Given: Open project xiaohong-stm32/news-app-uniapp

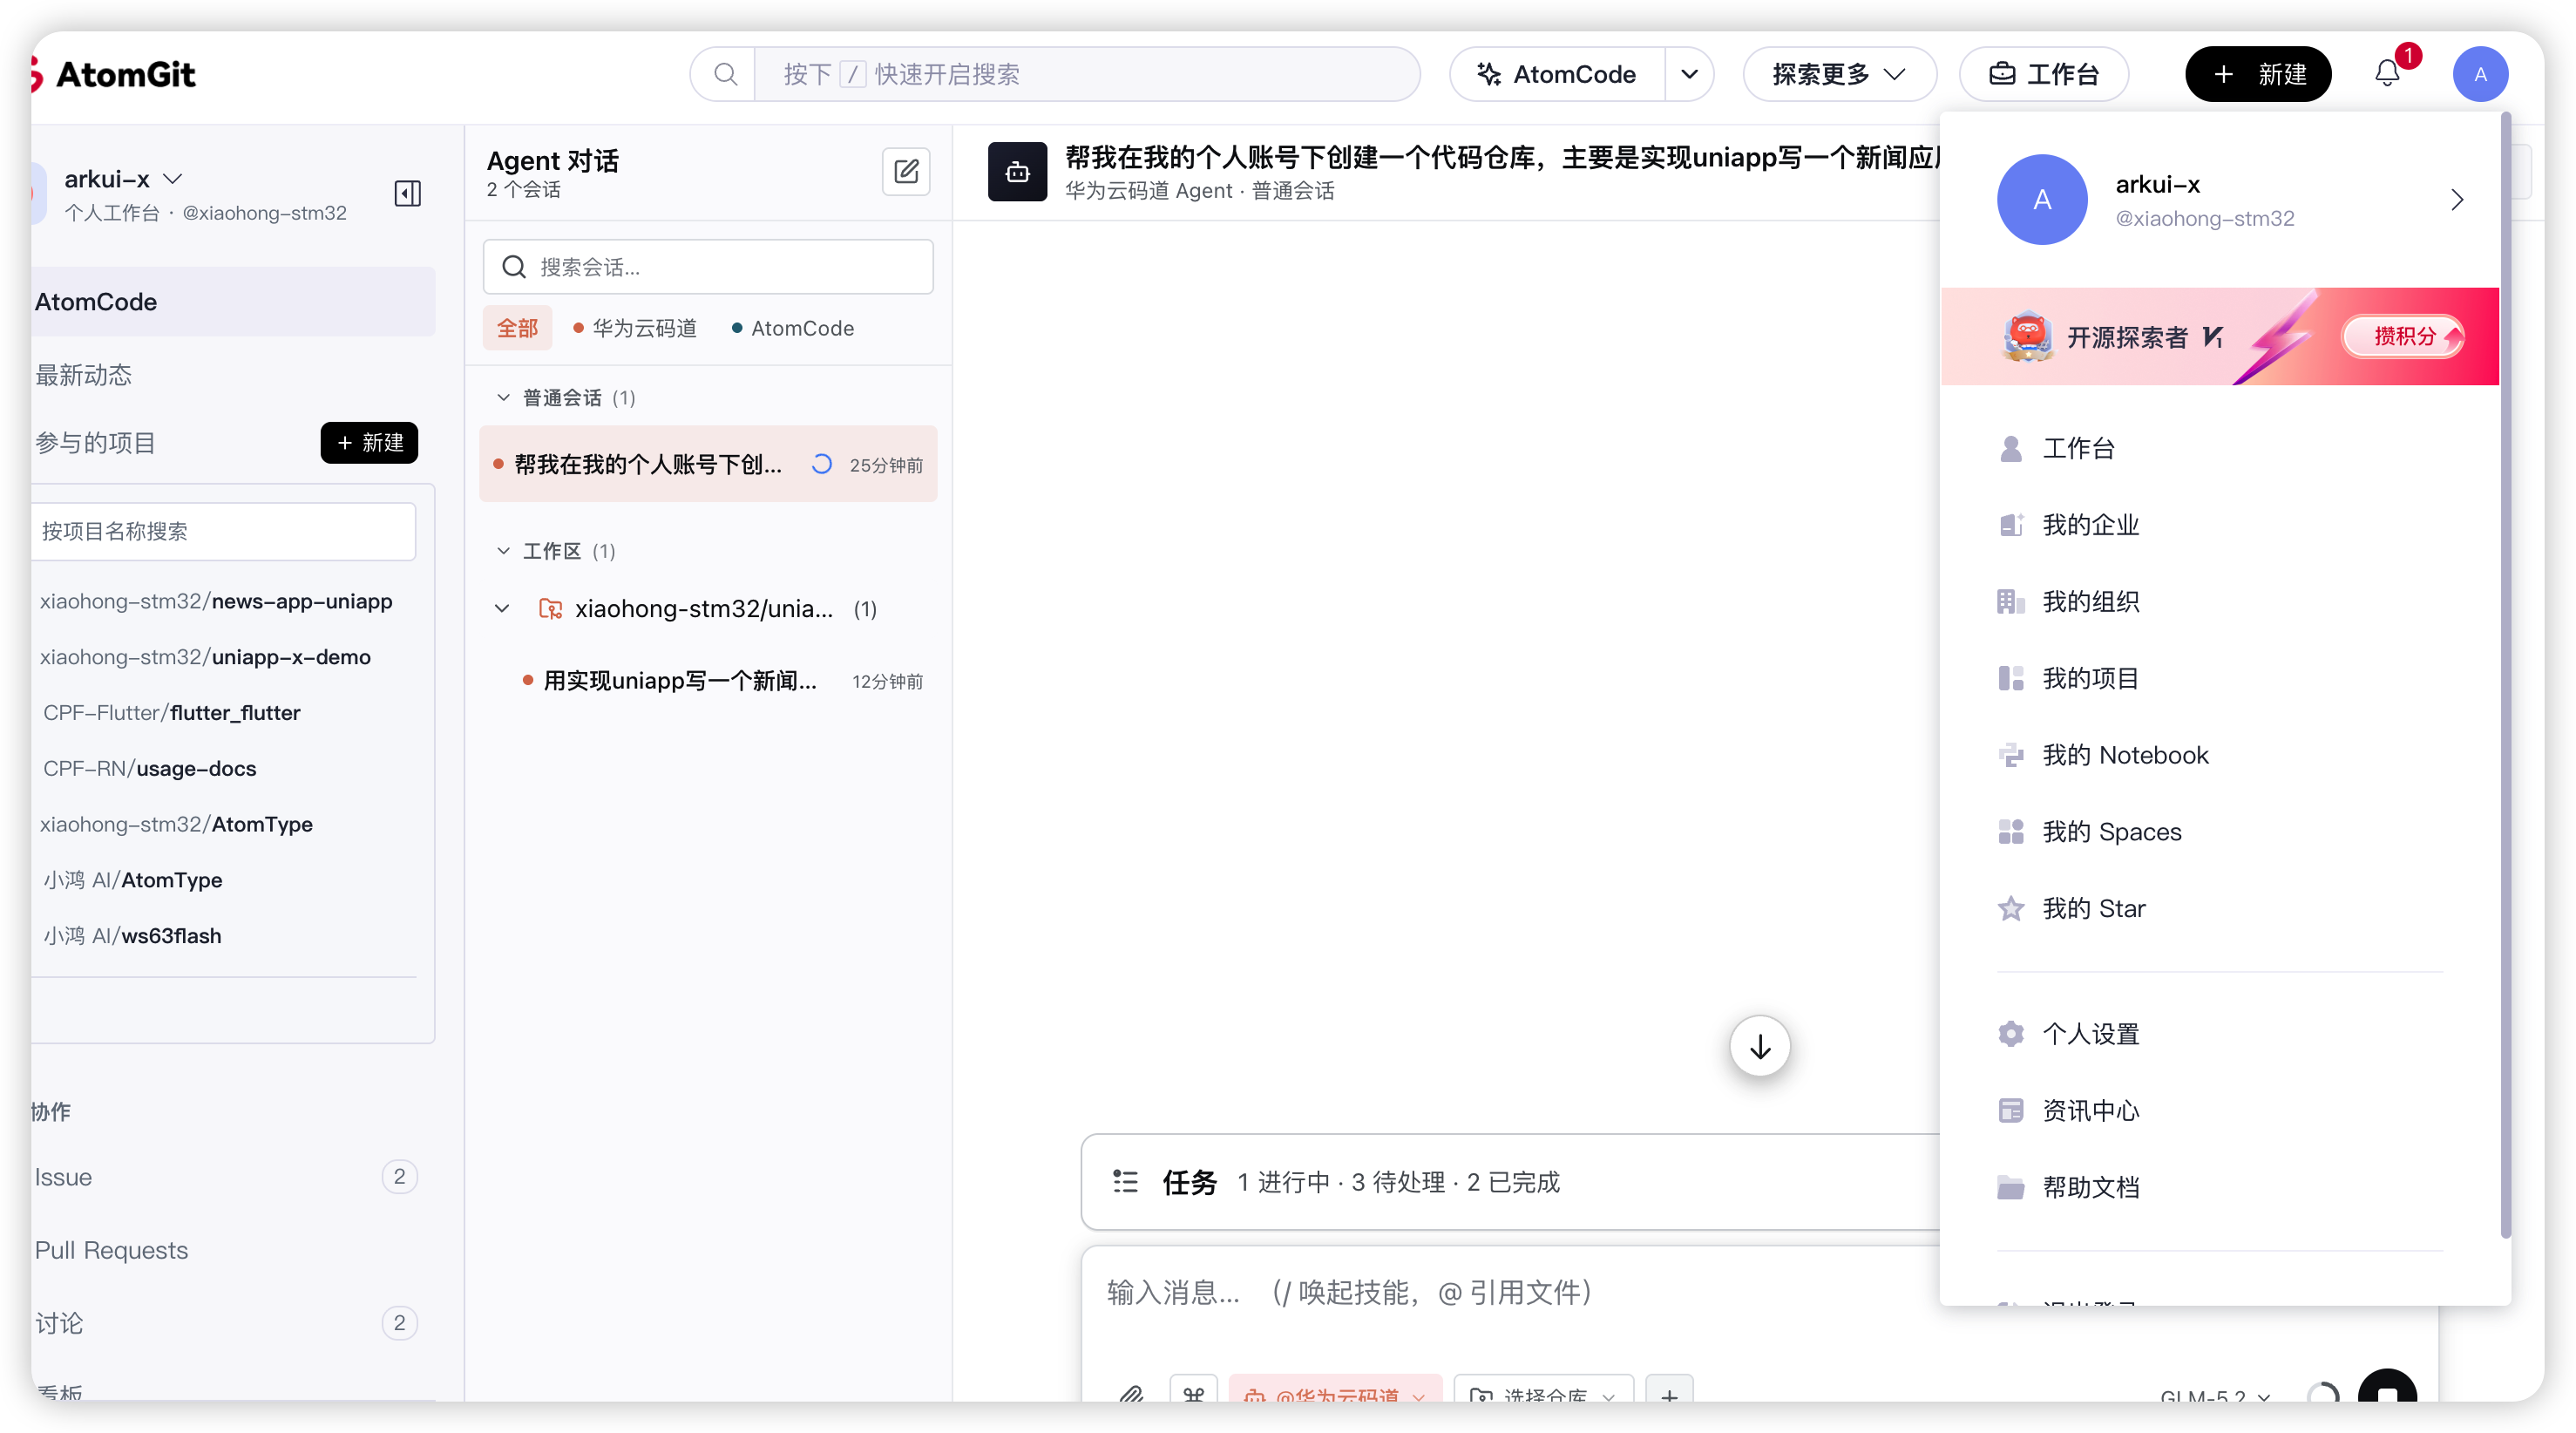Looking at the screenshot, I should (216, 601).
